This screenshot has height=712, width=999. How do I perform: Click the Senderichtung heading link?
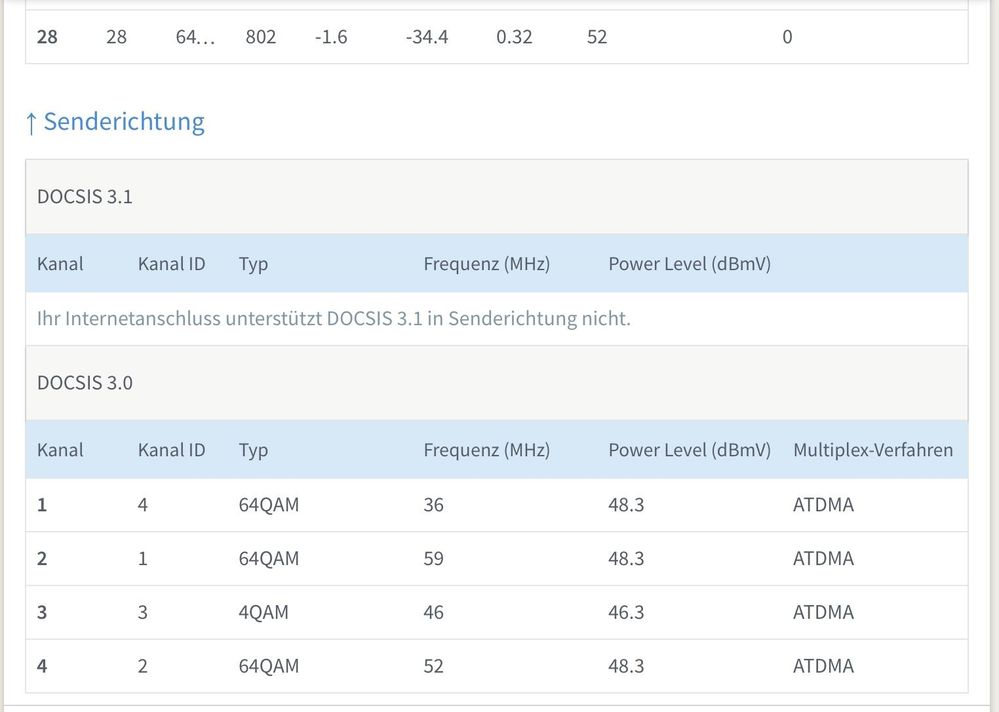124,122
